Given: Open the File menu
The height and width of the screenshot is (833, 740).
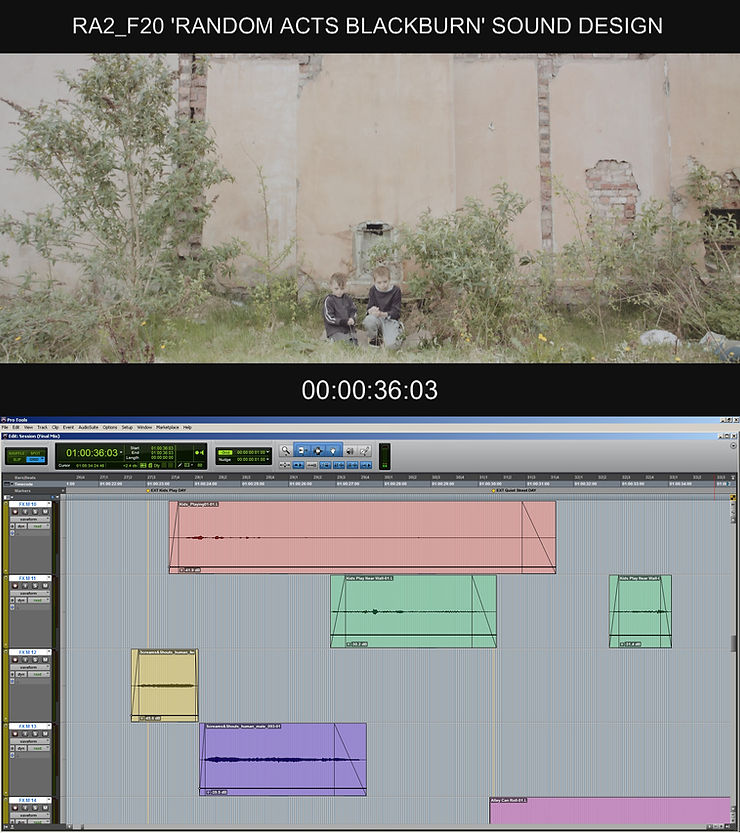Looking at the screenshot, I should click(x=4, y=427).
